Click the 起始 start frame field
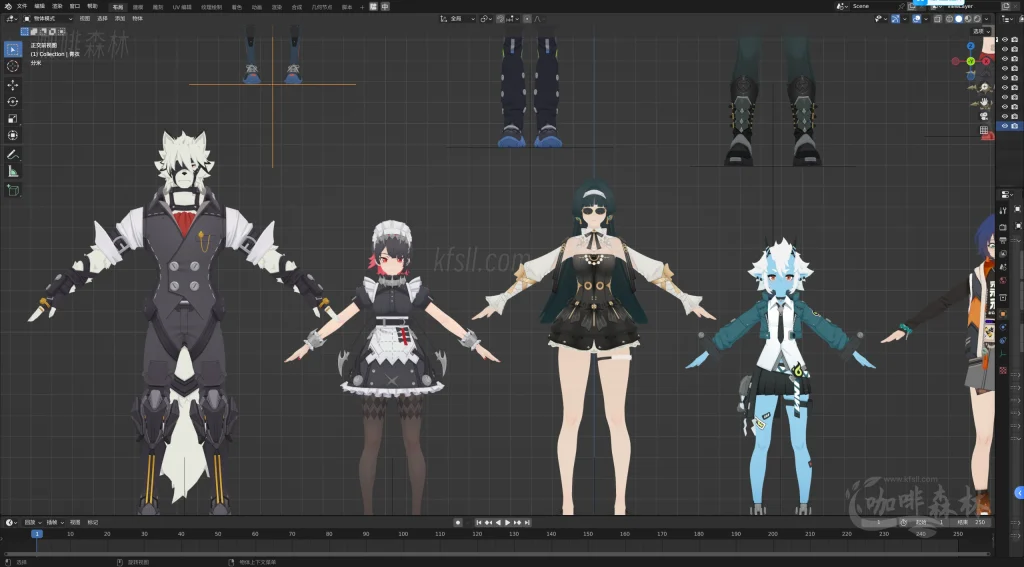1024x567 pixels. [x=929, y=523]
